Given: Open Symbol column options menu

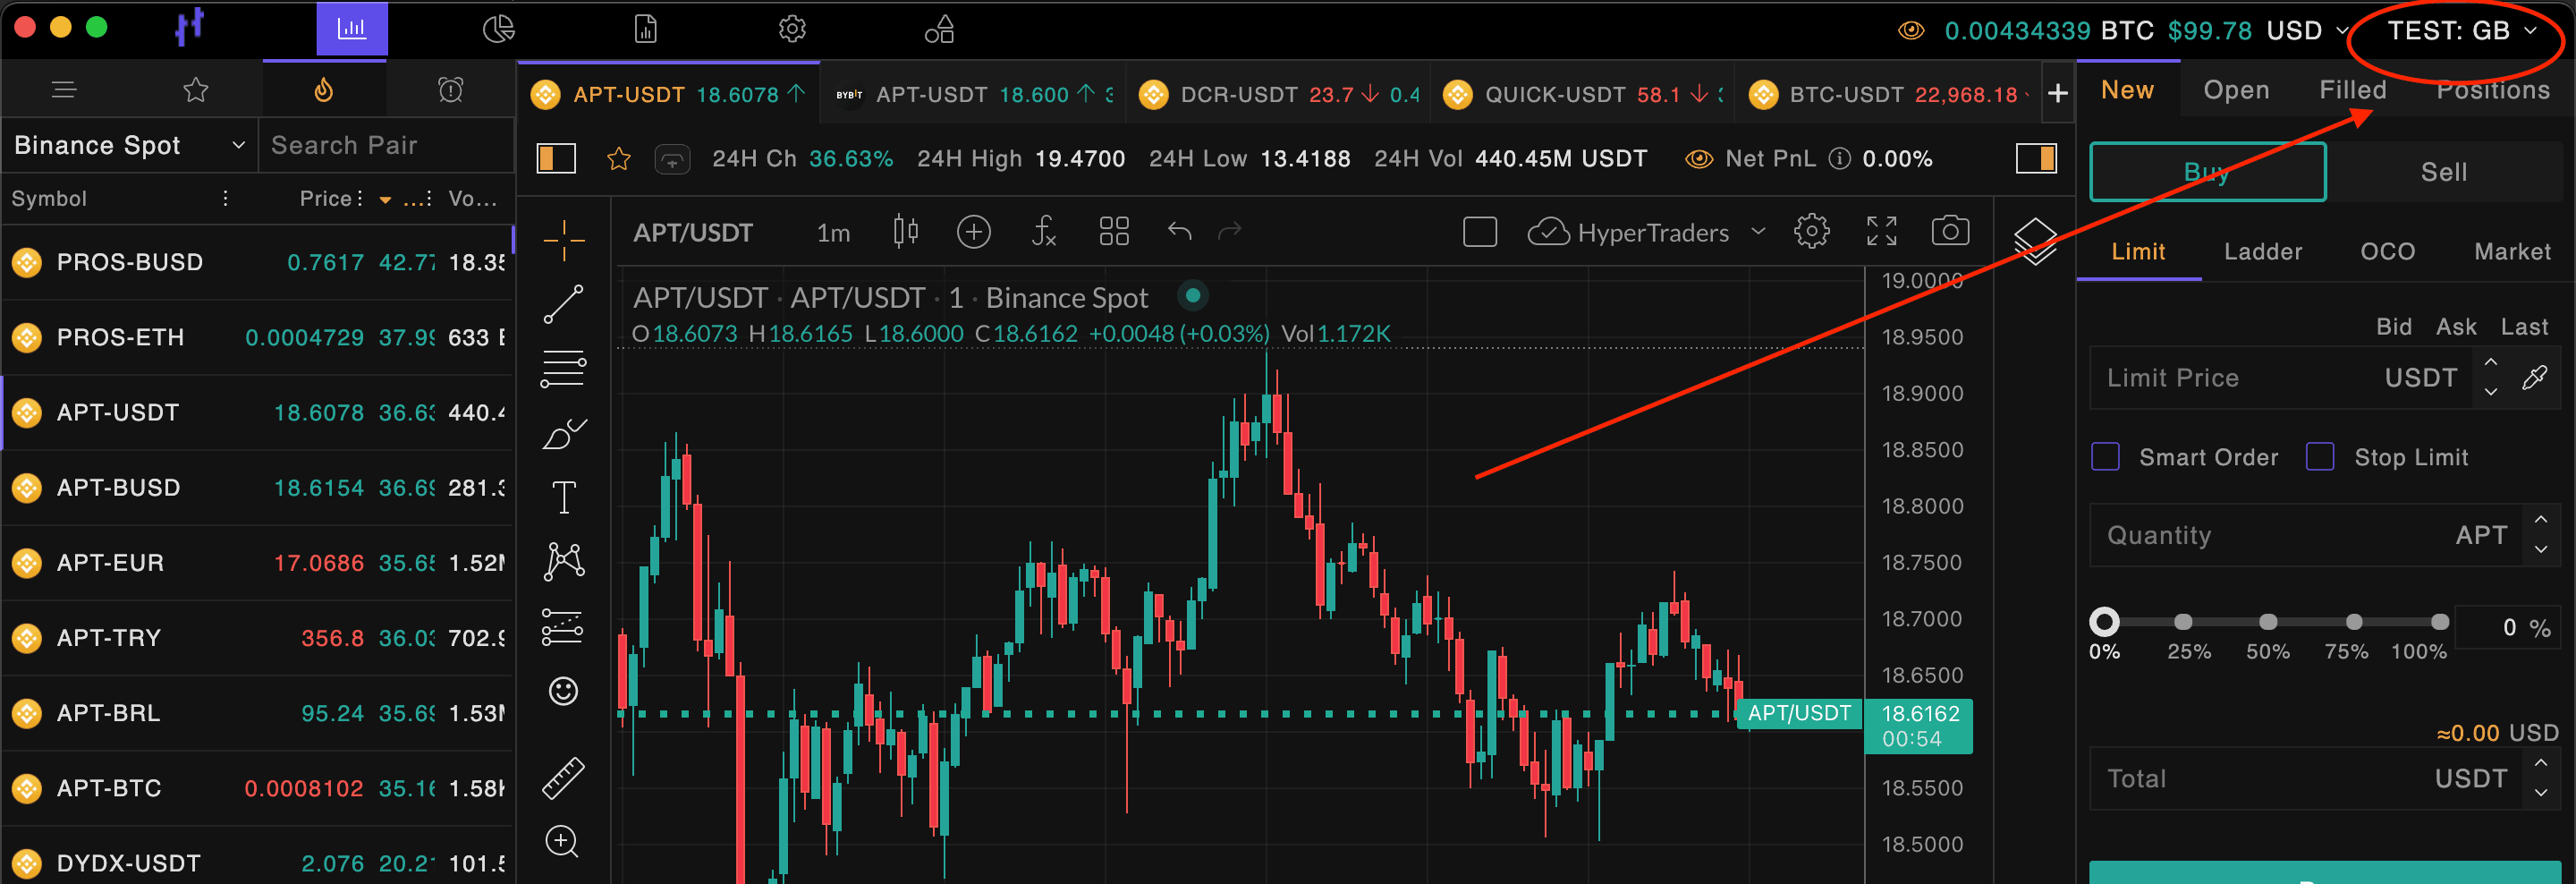Looking at the screenshot, I should pyautogui.click(x=226, y=198).
